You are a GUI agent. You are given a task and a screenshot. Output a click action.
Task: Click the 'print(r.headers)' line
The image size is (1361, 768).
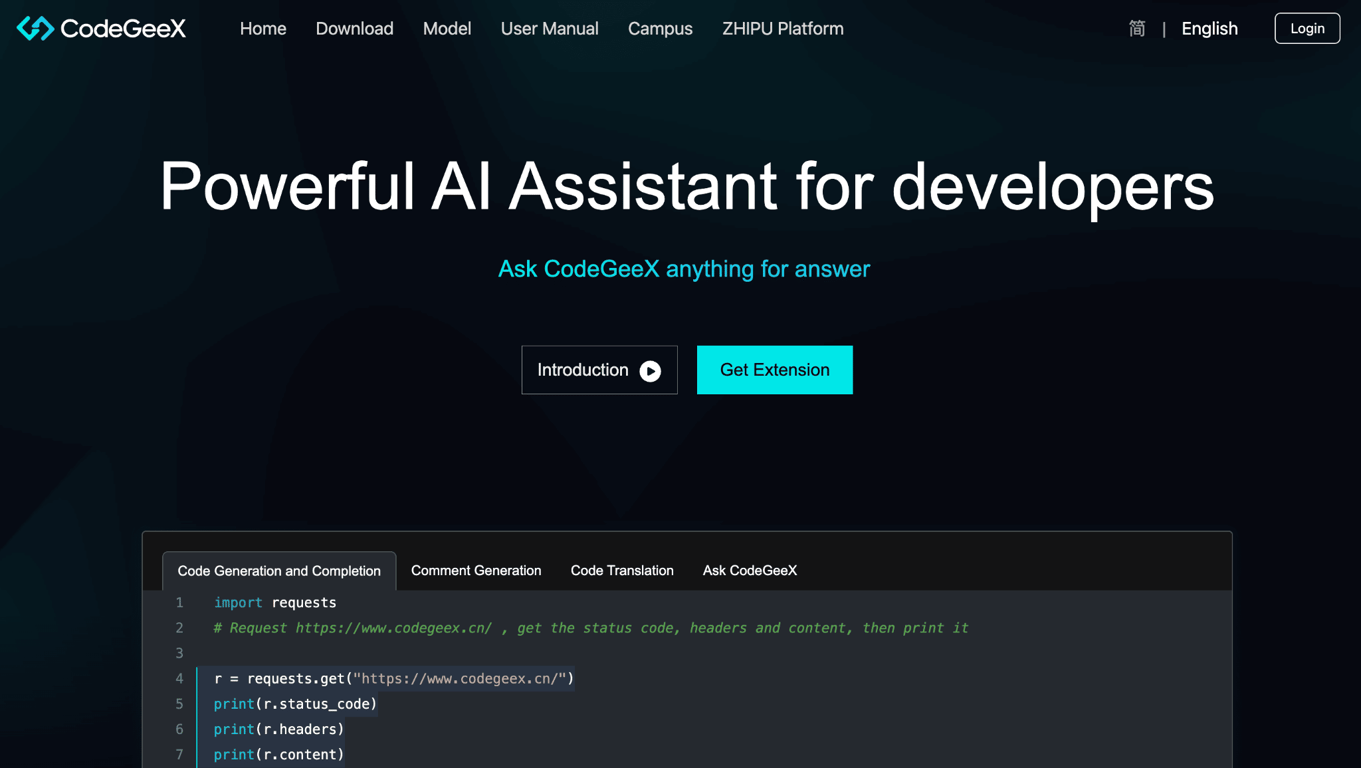click(279, 729)
